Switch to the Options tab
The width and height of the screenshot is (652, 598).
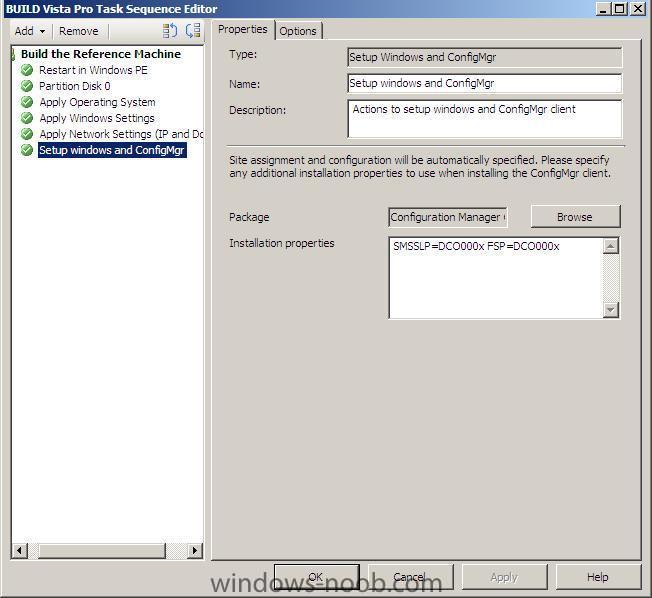pyautogui.click(x=298, y=31)
